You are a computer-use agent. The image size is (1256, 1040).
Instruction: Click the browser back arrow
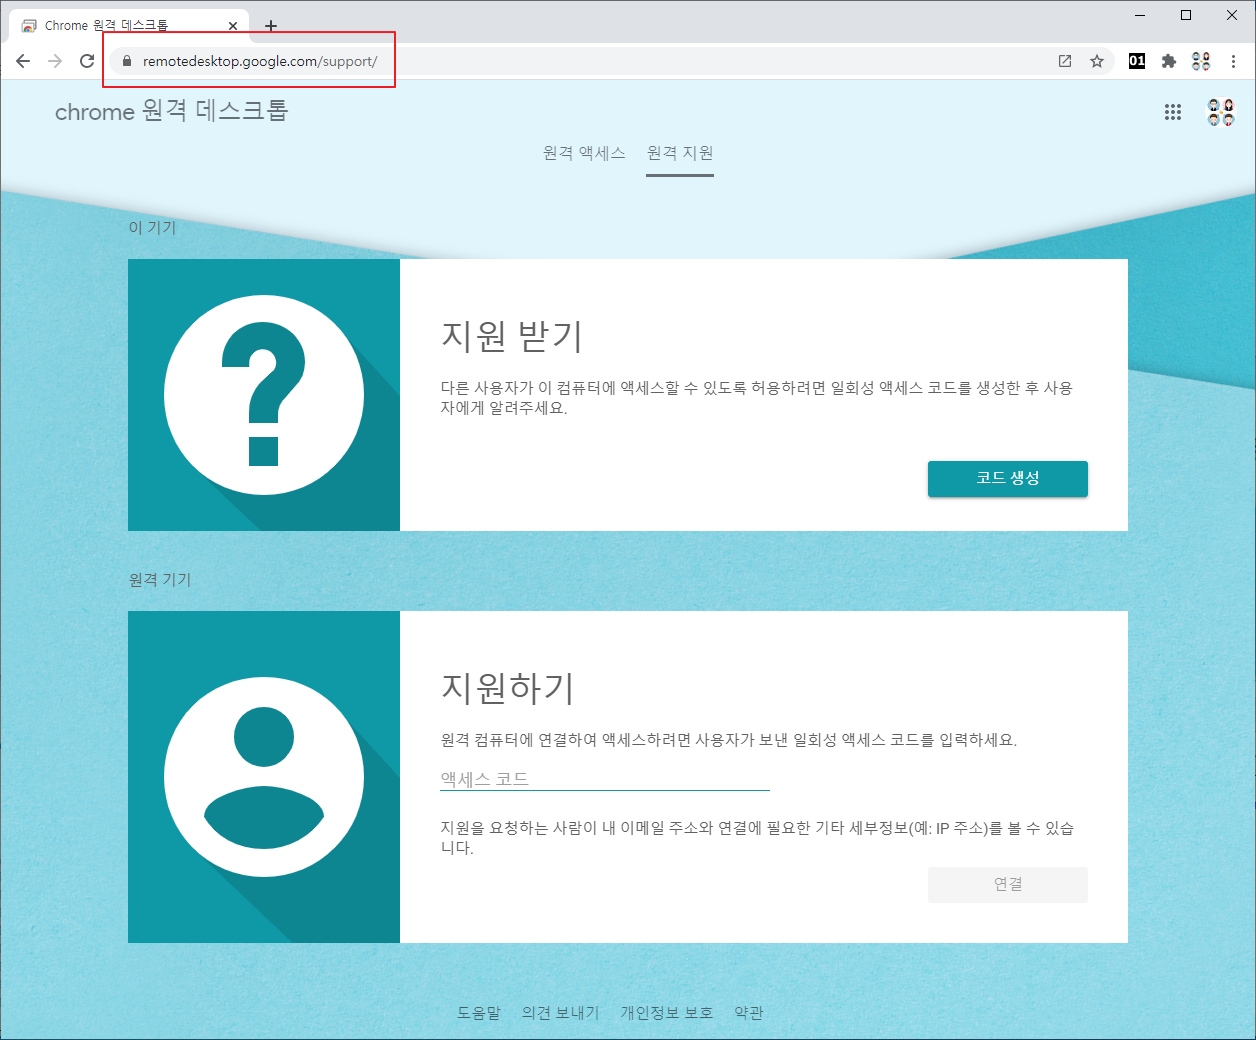click(23, 61)
